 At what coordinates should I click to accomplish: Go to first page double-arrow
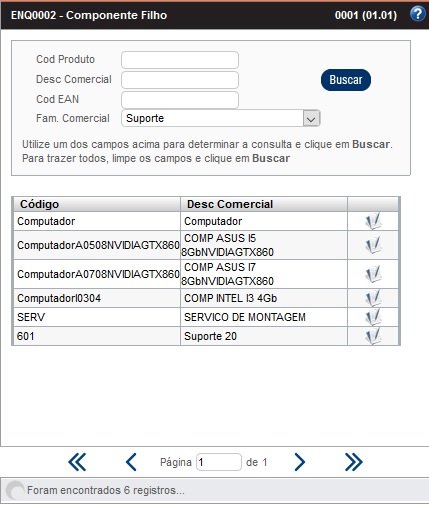pyautogui.click(x=77, y=462)
